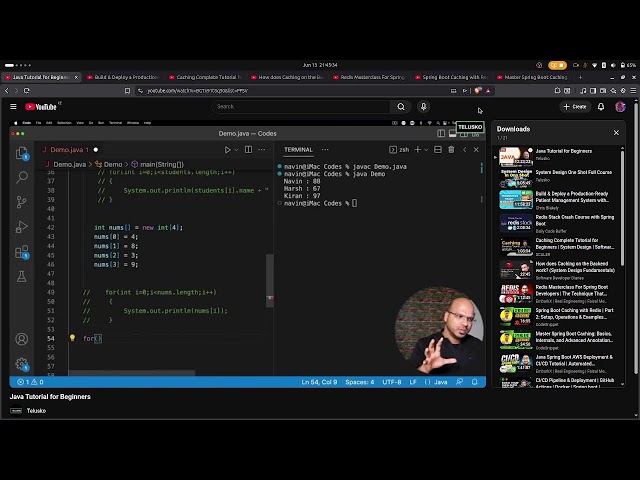Open terminal panel more views ellipsis

[325, 150]
